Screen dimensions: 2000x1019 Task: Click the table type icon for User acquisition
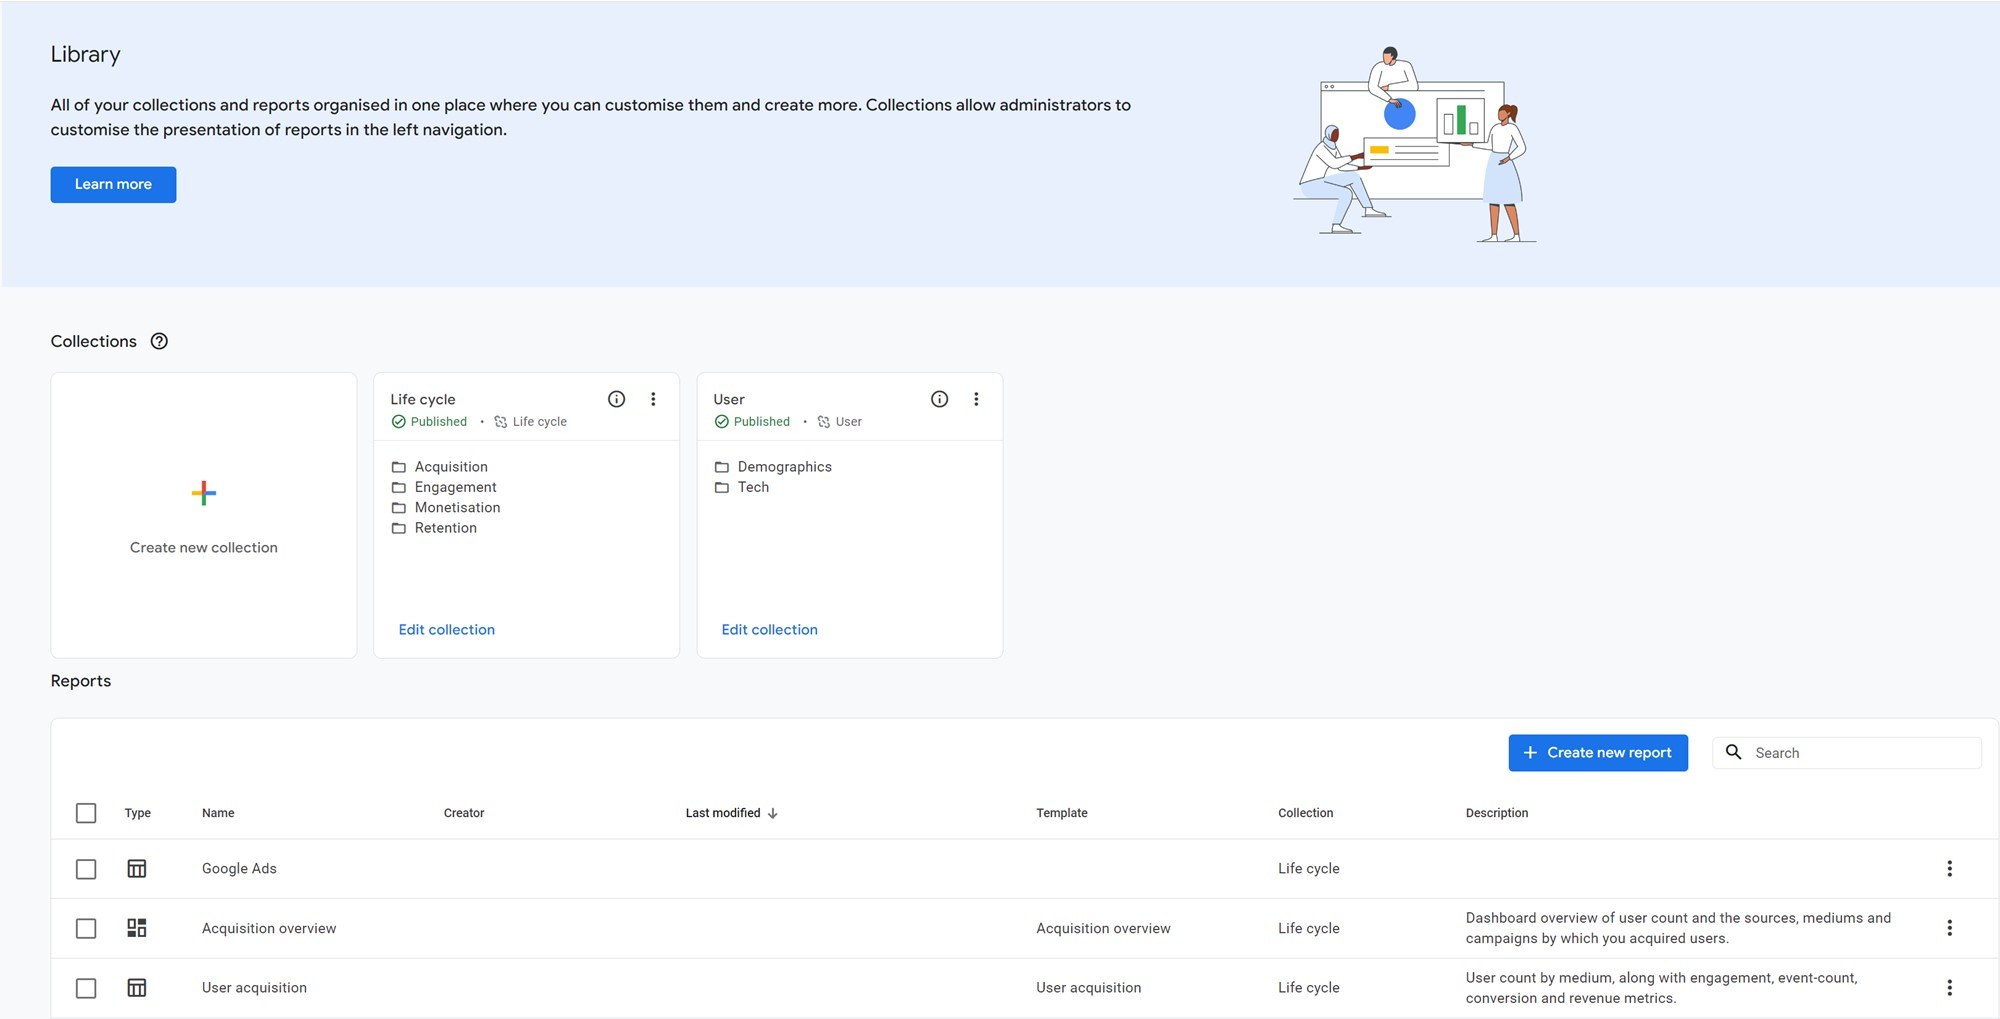pyautogui.click(x=137, y=988)
